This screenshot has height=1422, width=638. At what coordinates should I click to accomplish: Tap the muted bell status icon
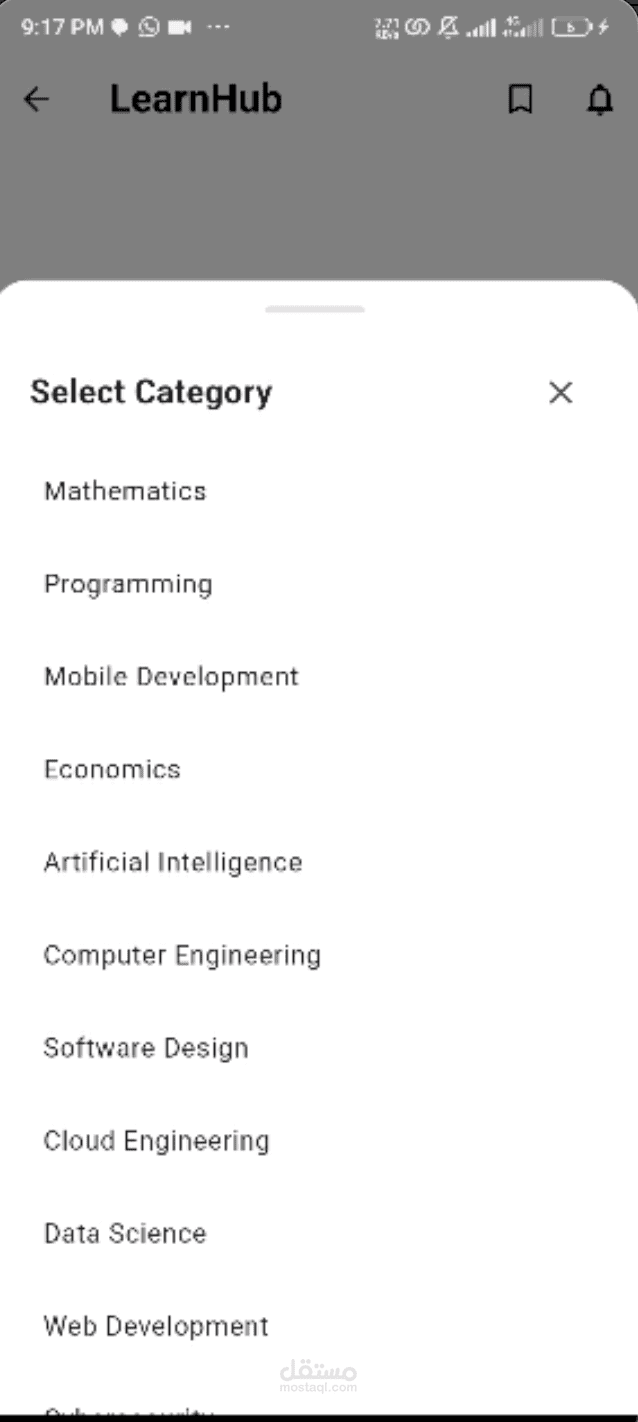coord(448,28)
